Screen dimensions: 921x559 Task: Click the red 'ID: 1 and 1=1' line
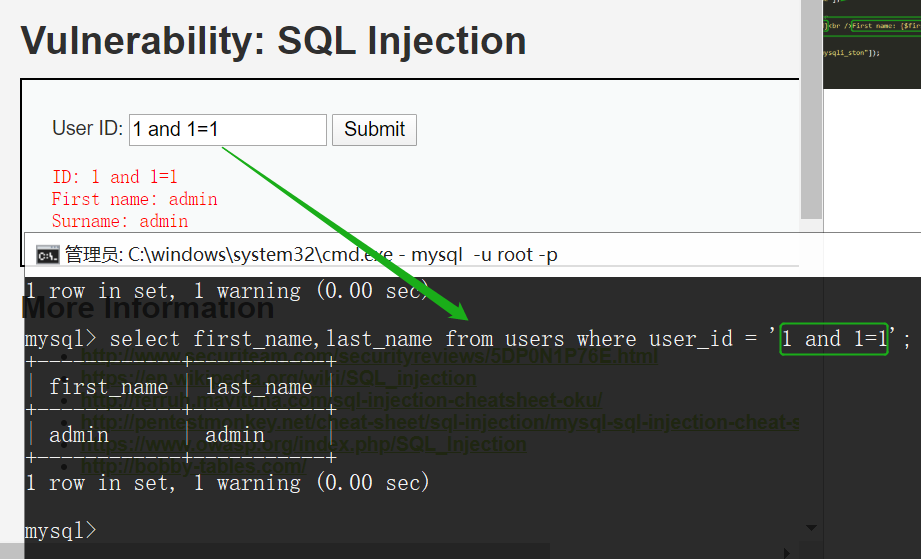(x=115, y=177)
